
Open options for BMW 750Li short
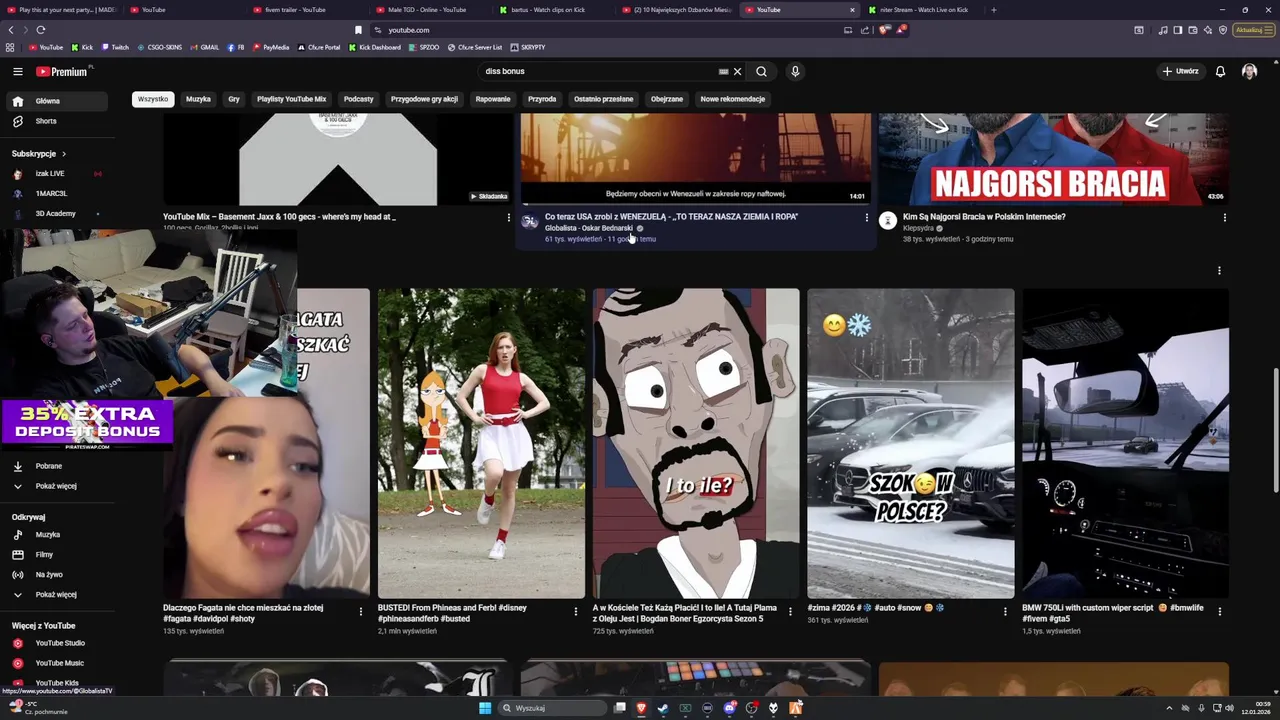1219,611
